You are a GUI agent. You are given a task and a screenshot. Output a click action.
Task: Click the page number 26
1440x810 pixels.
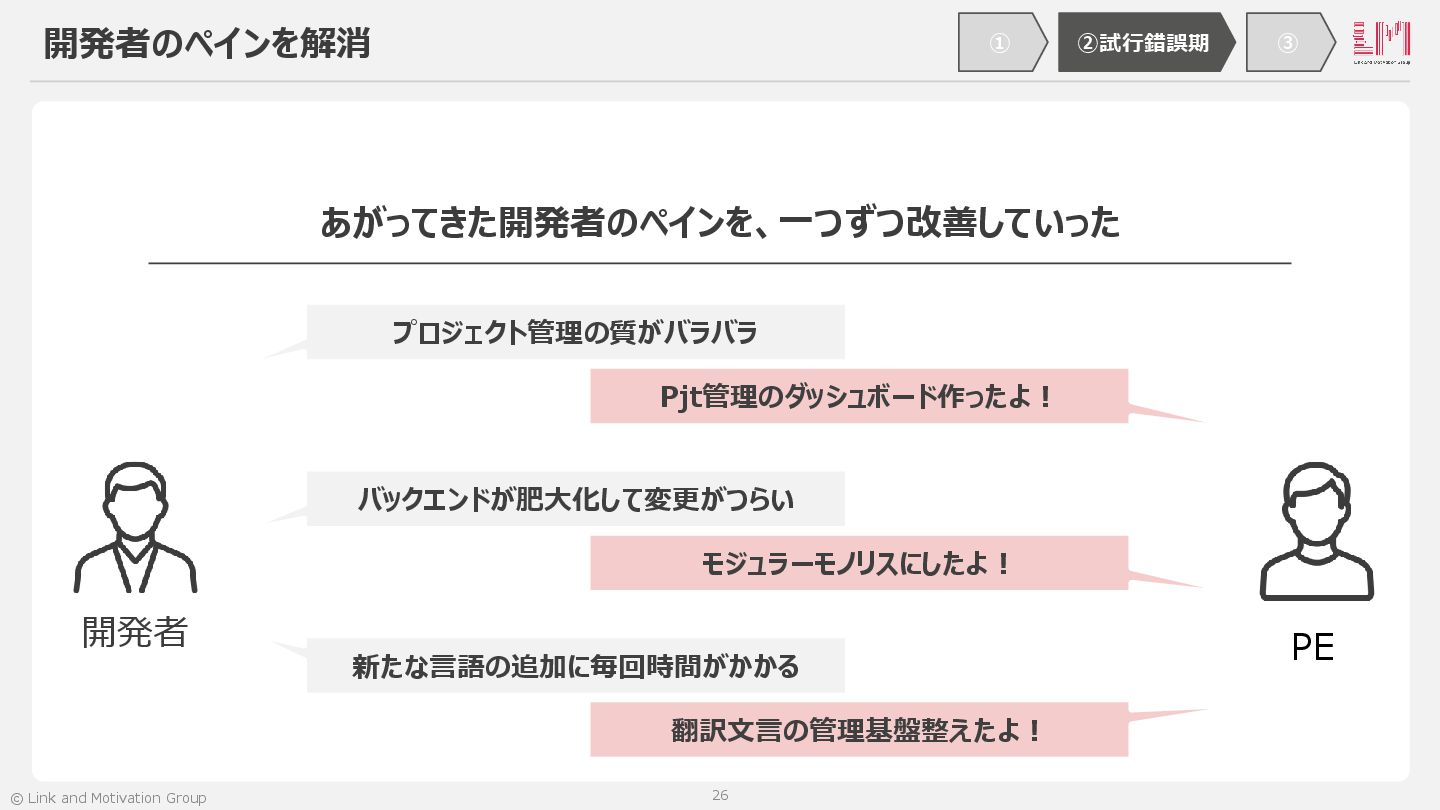720,795
